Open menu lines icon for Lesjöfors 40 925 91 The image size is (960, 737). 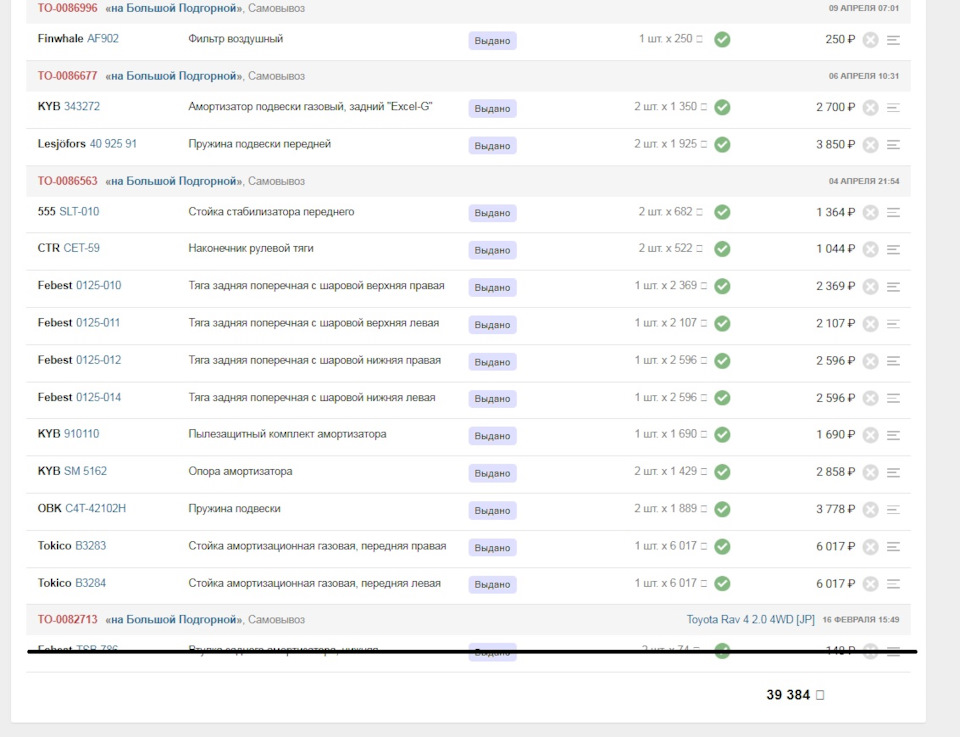[x=893, y=145]
